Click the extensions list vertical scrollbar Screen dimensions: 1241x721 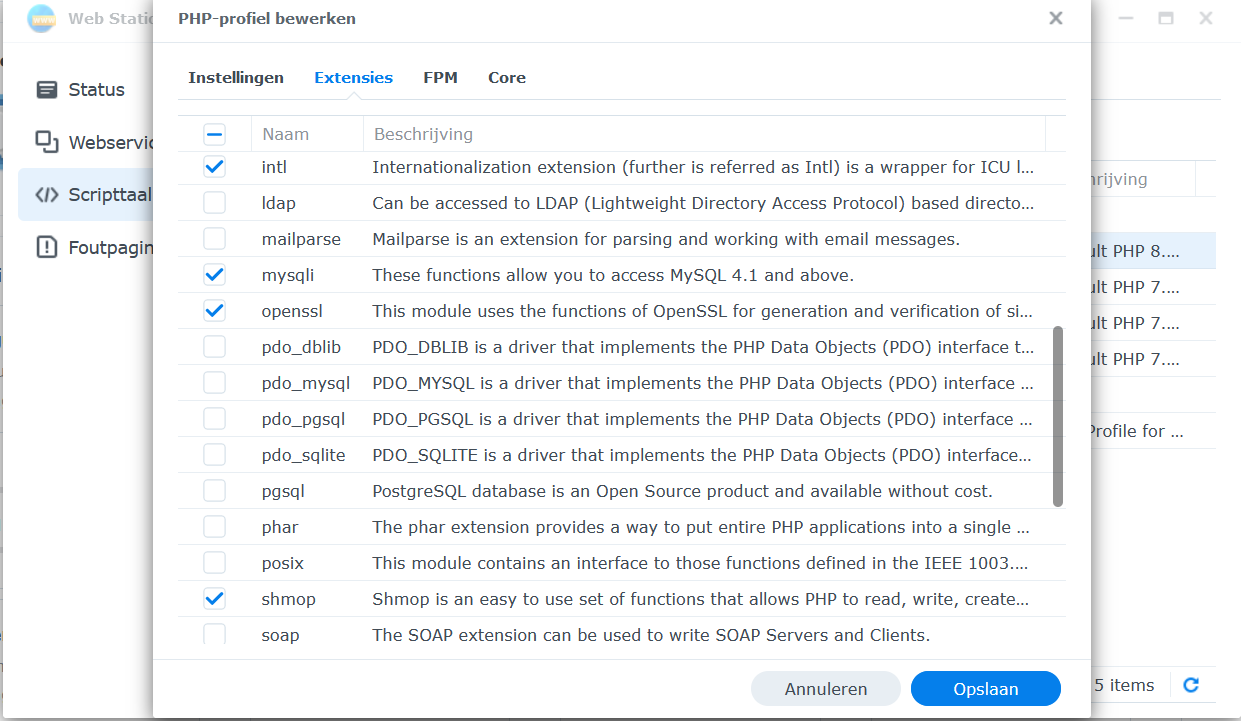pyautogui.click(x=1057, y=416)
